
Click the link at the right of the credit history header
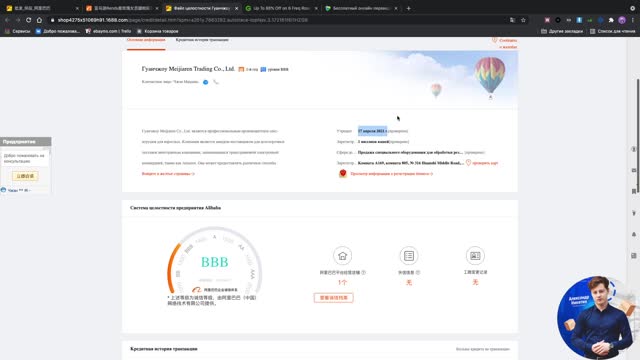click(483, 349)
